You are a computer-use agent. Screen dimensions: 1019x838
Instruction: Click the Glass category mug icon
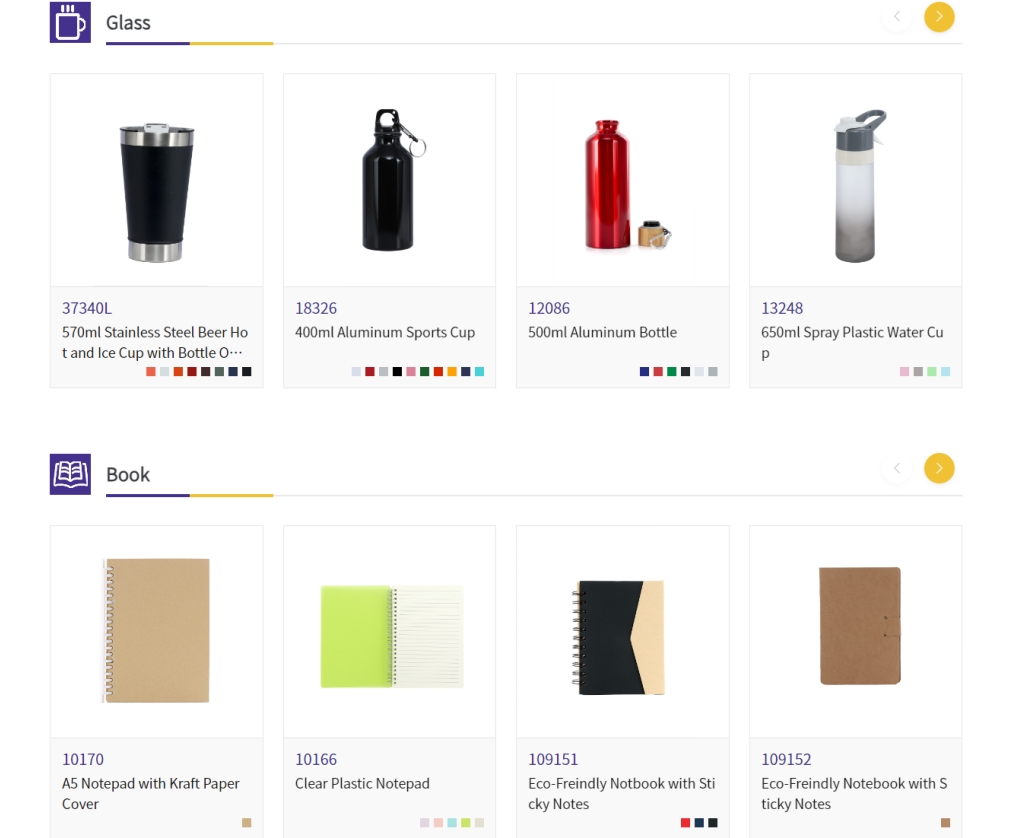coord(70,22)
